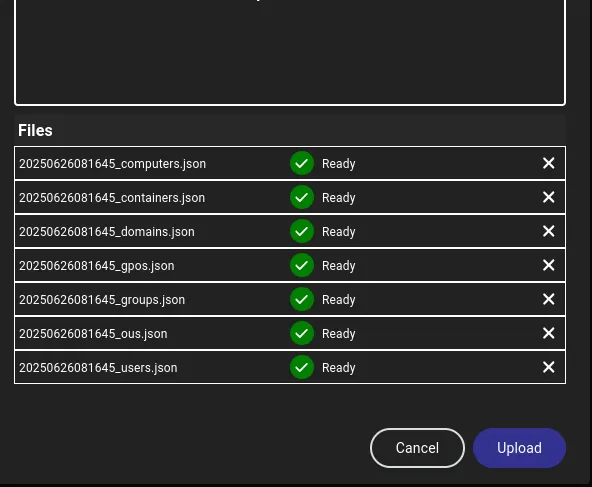This screenshot has width=592, height=487.
Task: Click the green checkmark for gpos.json
Action: (x=302, y=265)
